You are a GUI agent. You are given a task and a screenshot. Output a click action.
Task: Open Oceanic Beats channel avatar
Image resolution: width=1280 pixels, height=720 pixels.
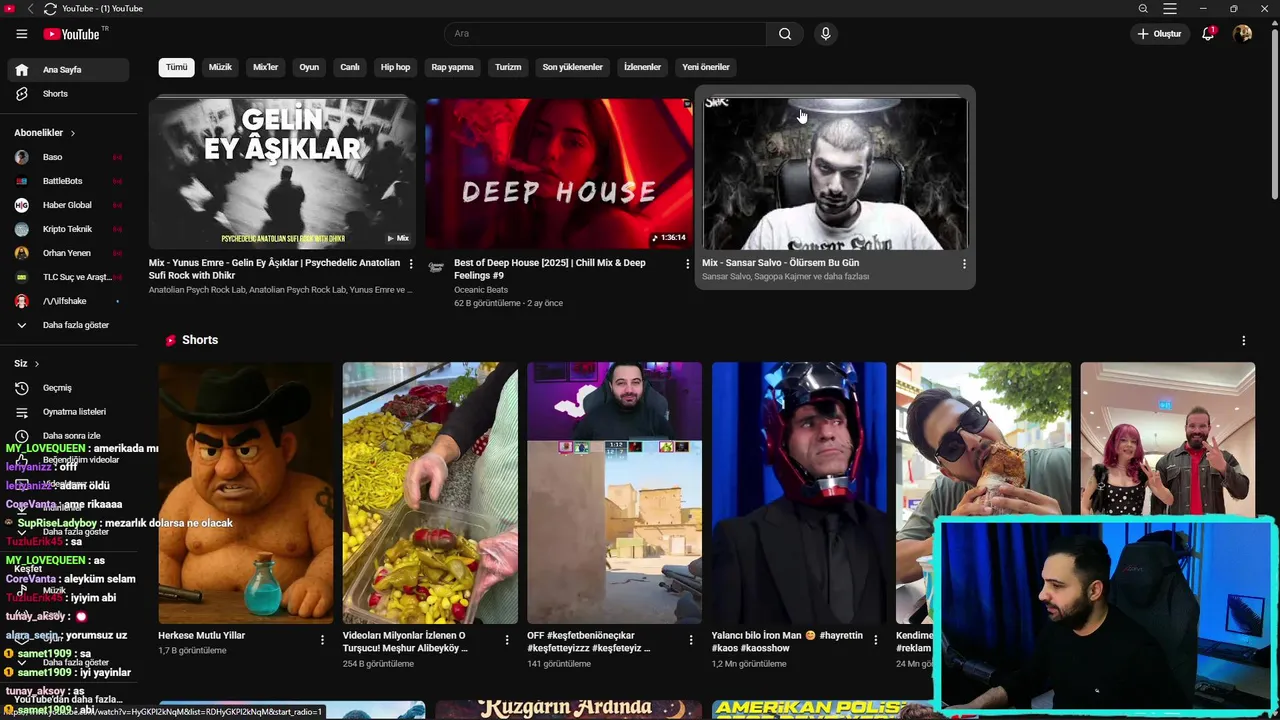(x=436, y=267)
